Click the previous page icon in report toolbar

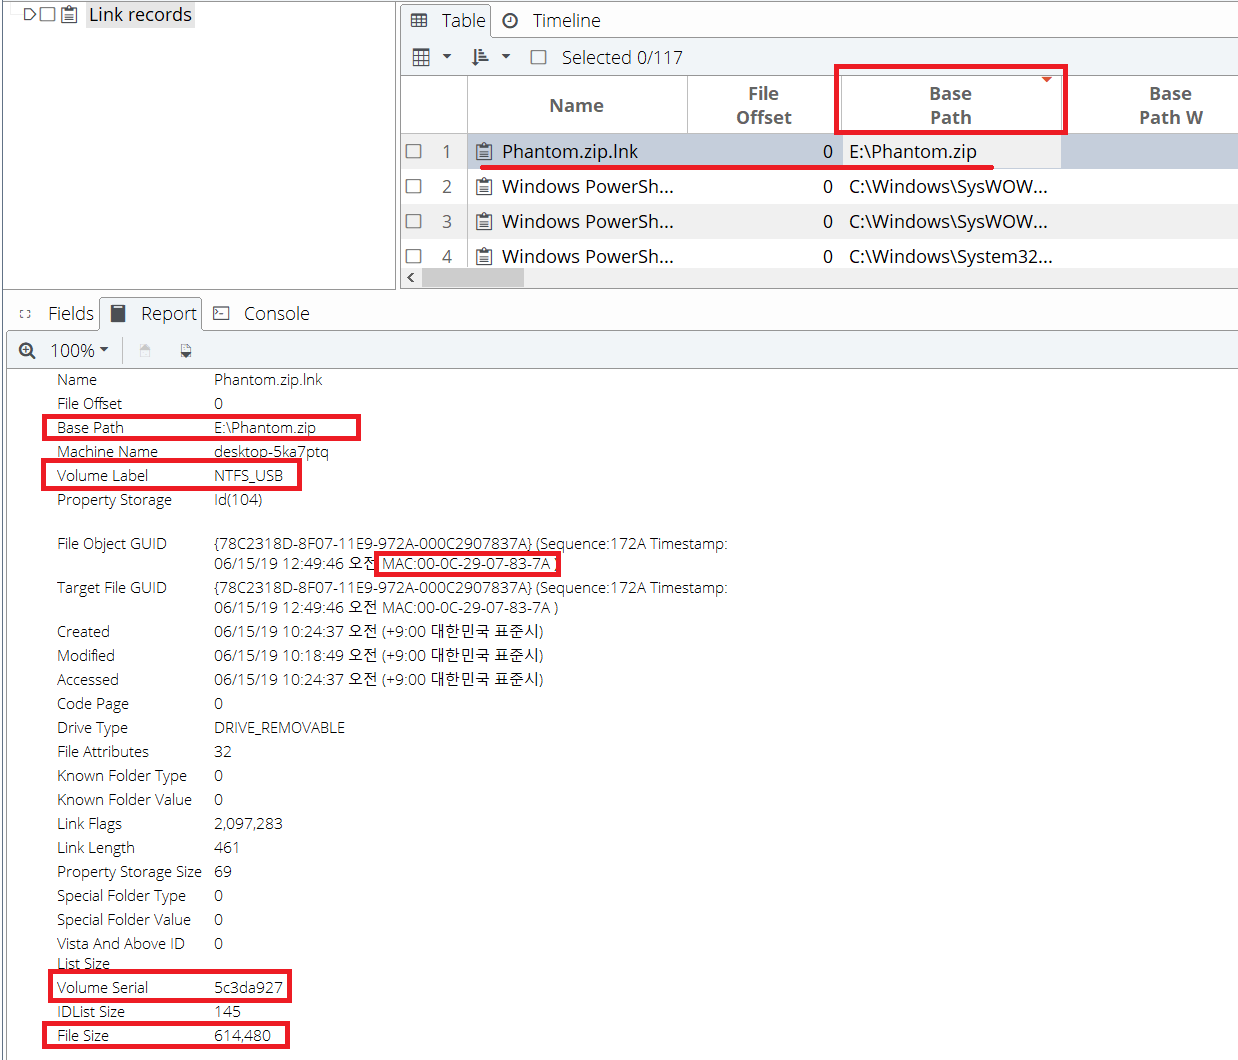pos(145,351)
